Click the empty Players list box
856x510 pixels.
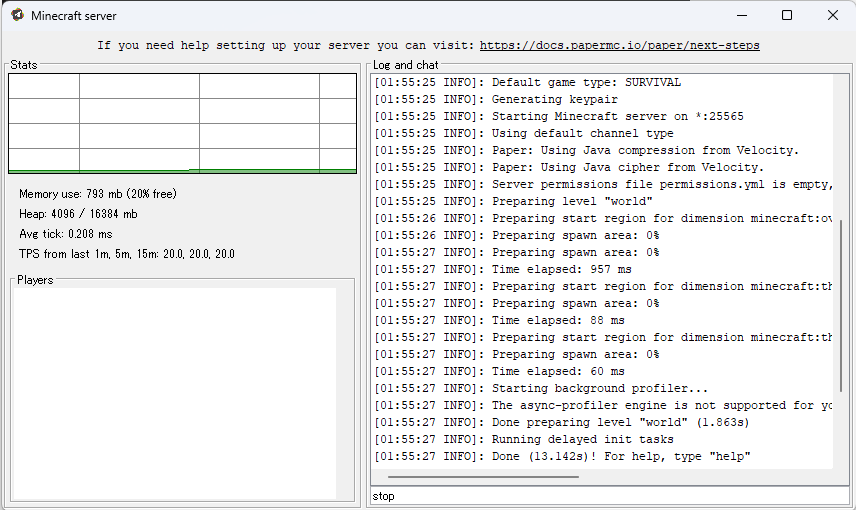(x=175, y=393)
